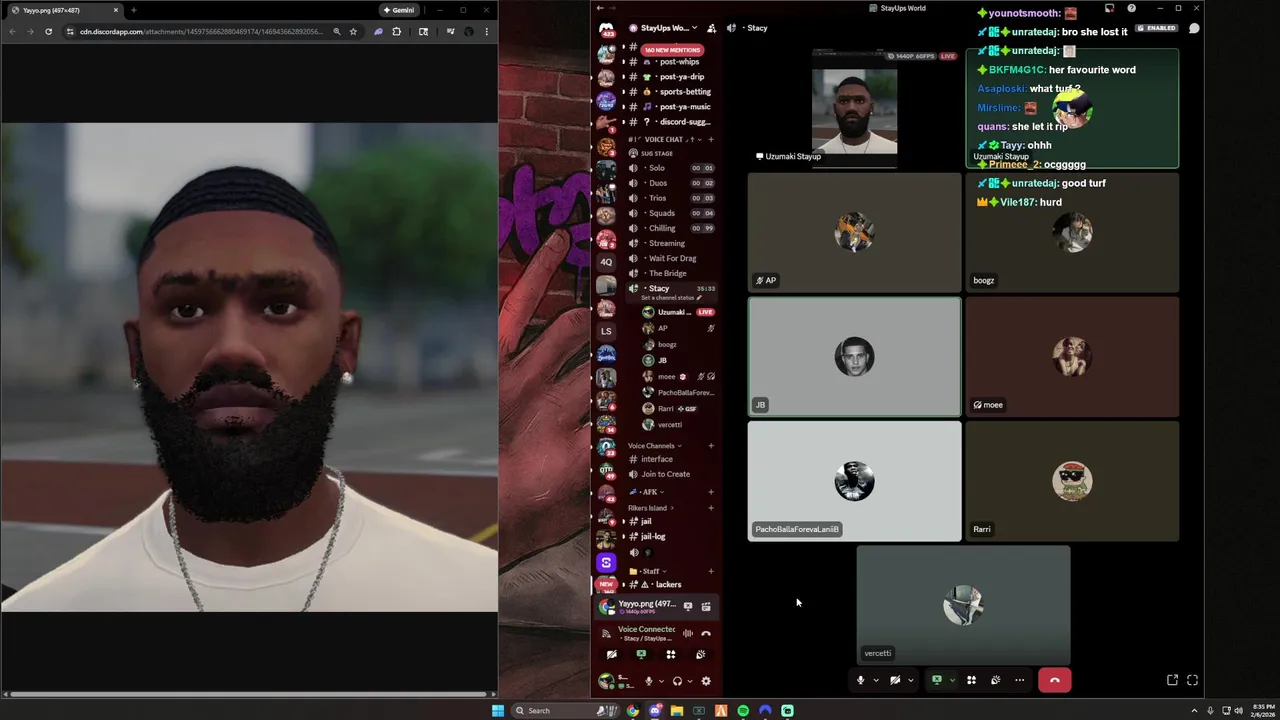The height and width of the screenshot is (720, 1280).
Task: Open activities button under Voice Connected
Action: point(671,654)
